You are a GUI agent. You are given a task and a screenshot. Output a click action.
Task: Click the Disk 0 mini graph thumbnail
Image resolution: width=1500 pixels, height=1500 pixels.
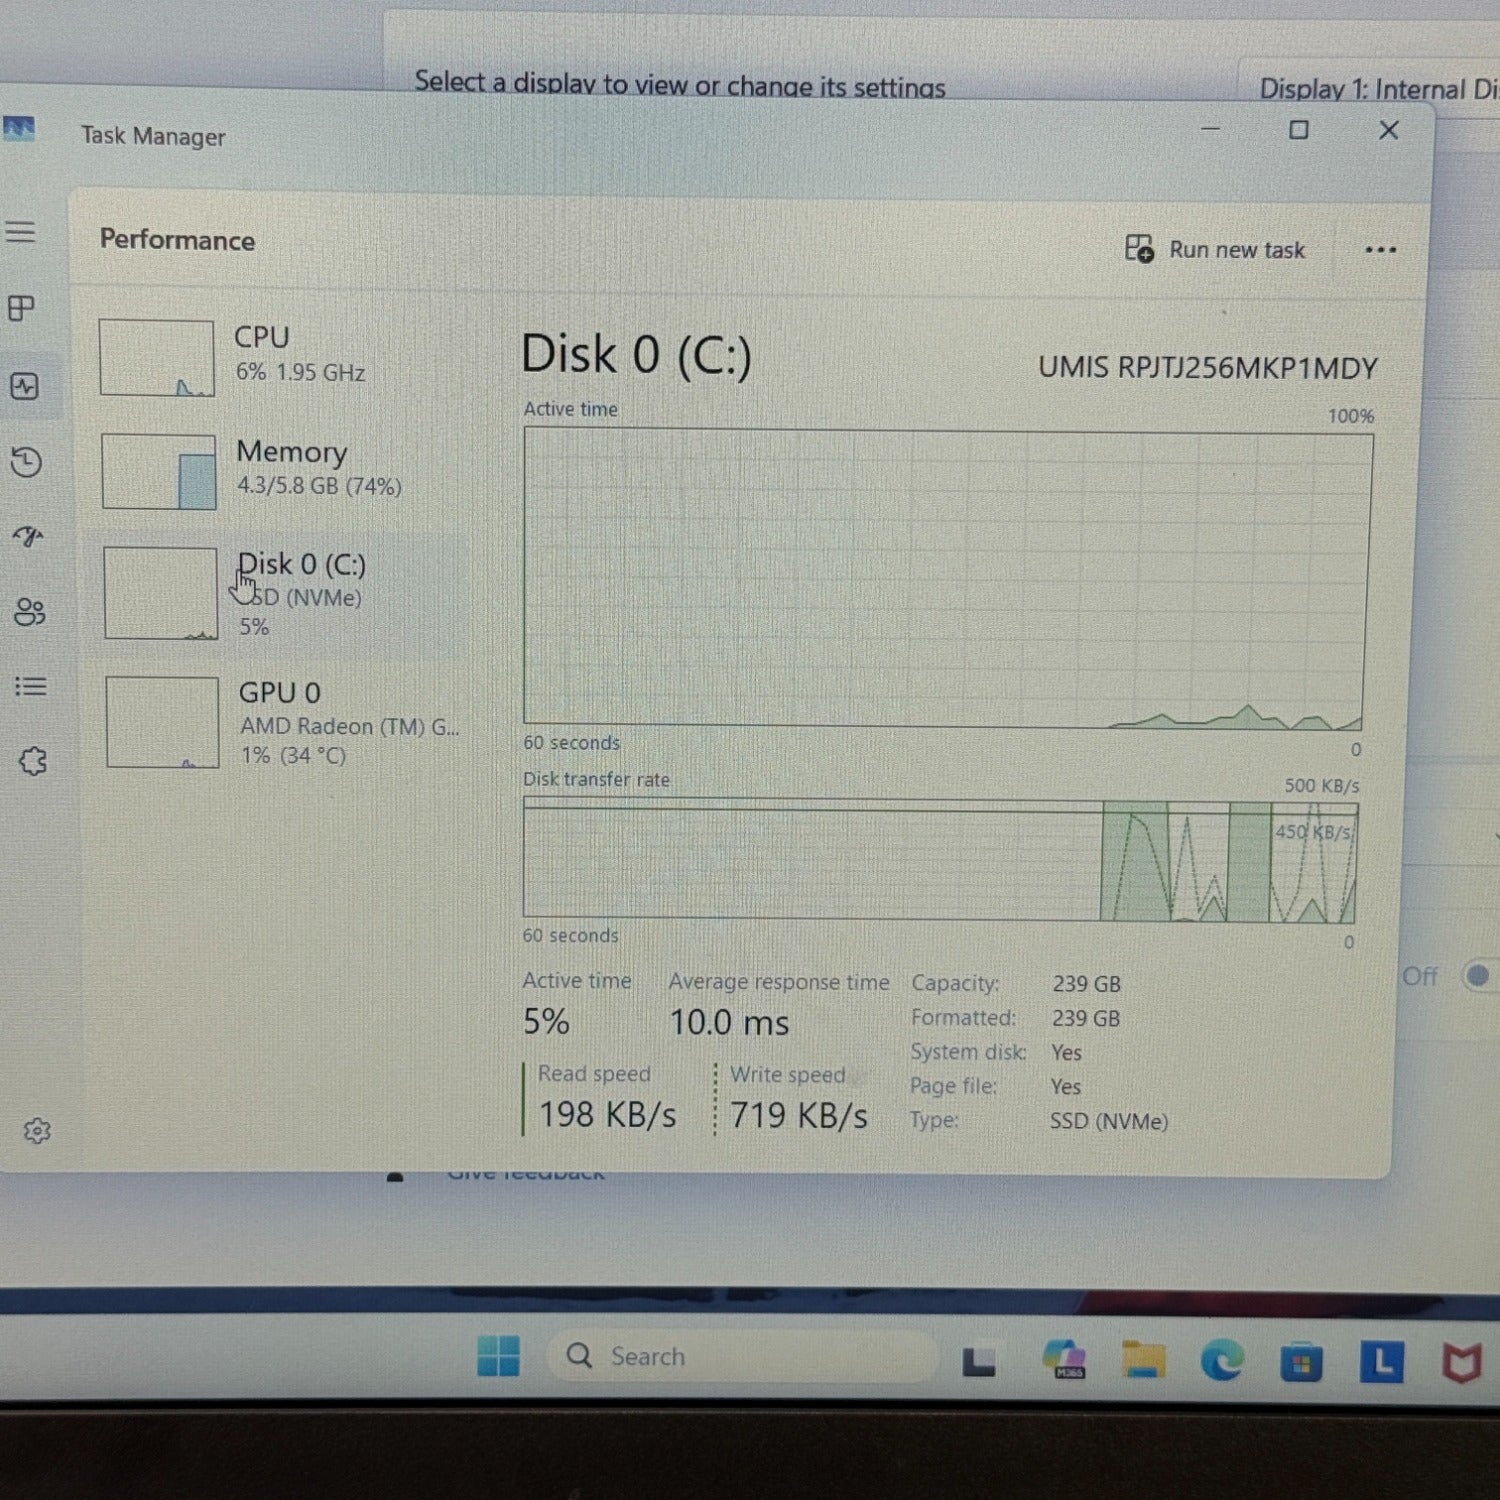pyautogui.click(x=161, y=593)
